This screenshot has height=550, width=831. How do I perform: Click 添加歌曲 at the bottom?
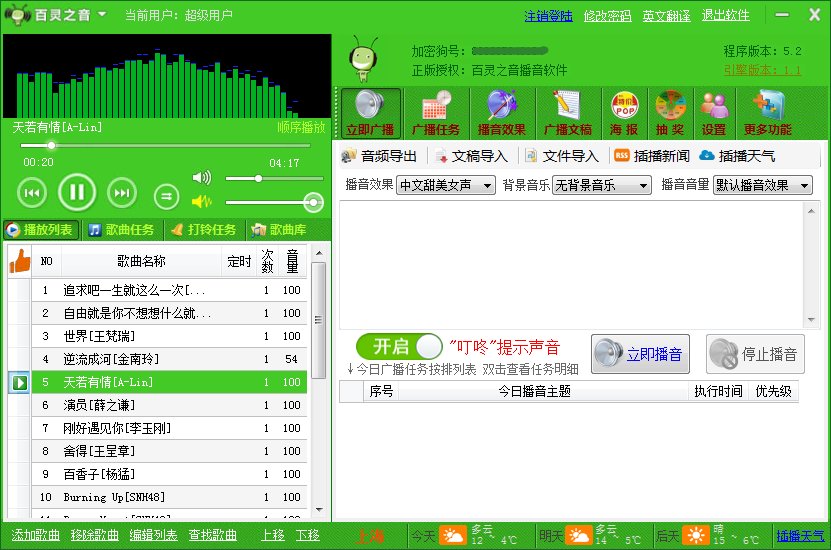click(x=36, y=535)
